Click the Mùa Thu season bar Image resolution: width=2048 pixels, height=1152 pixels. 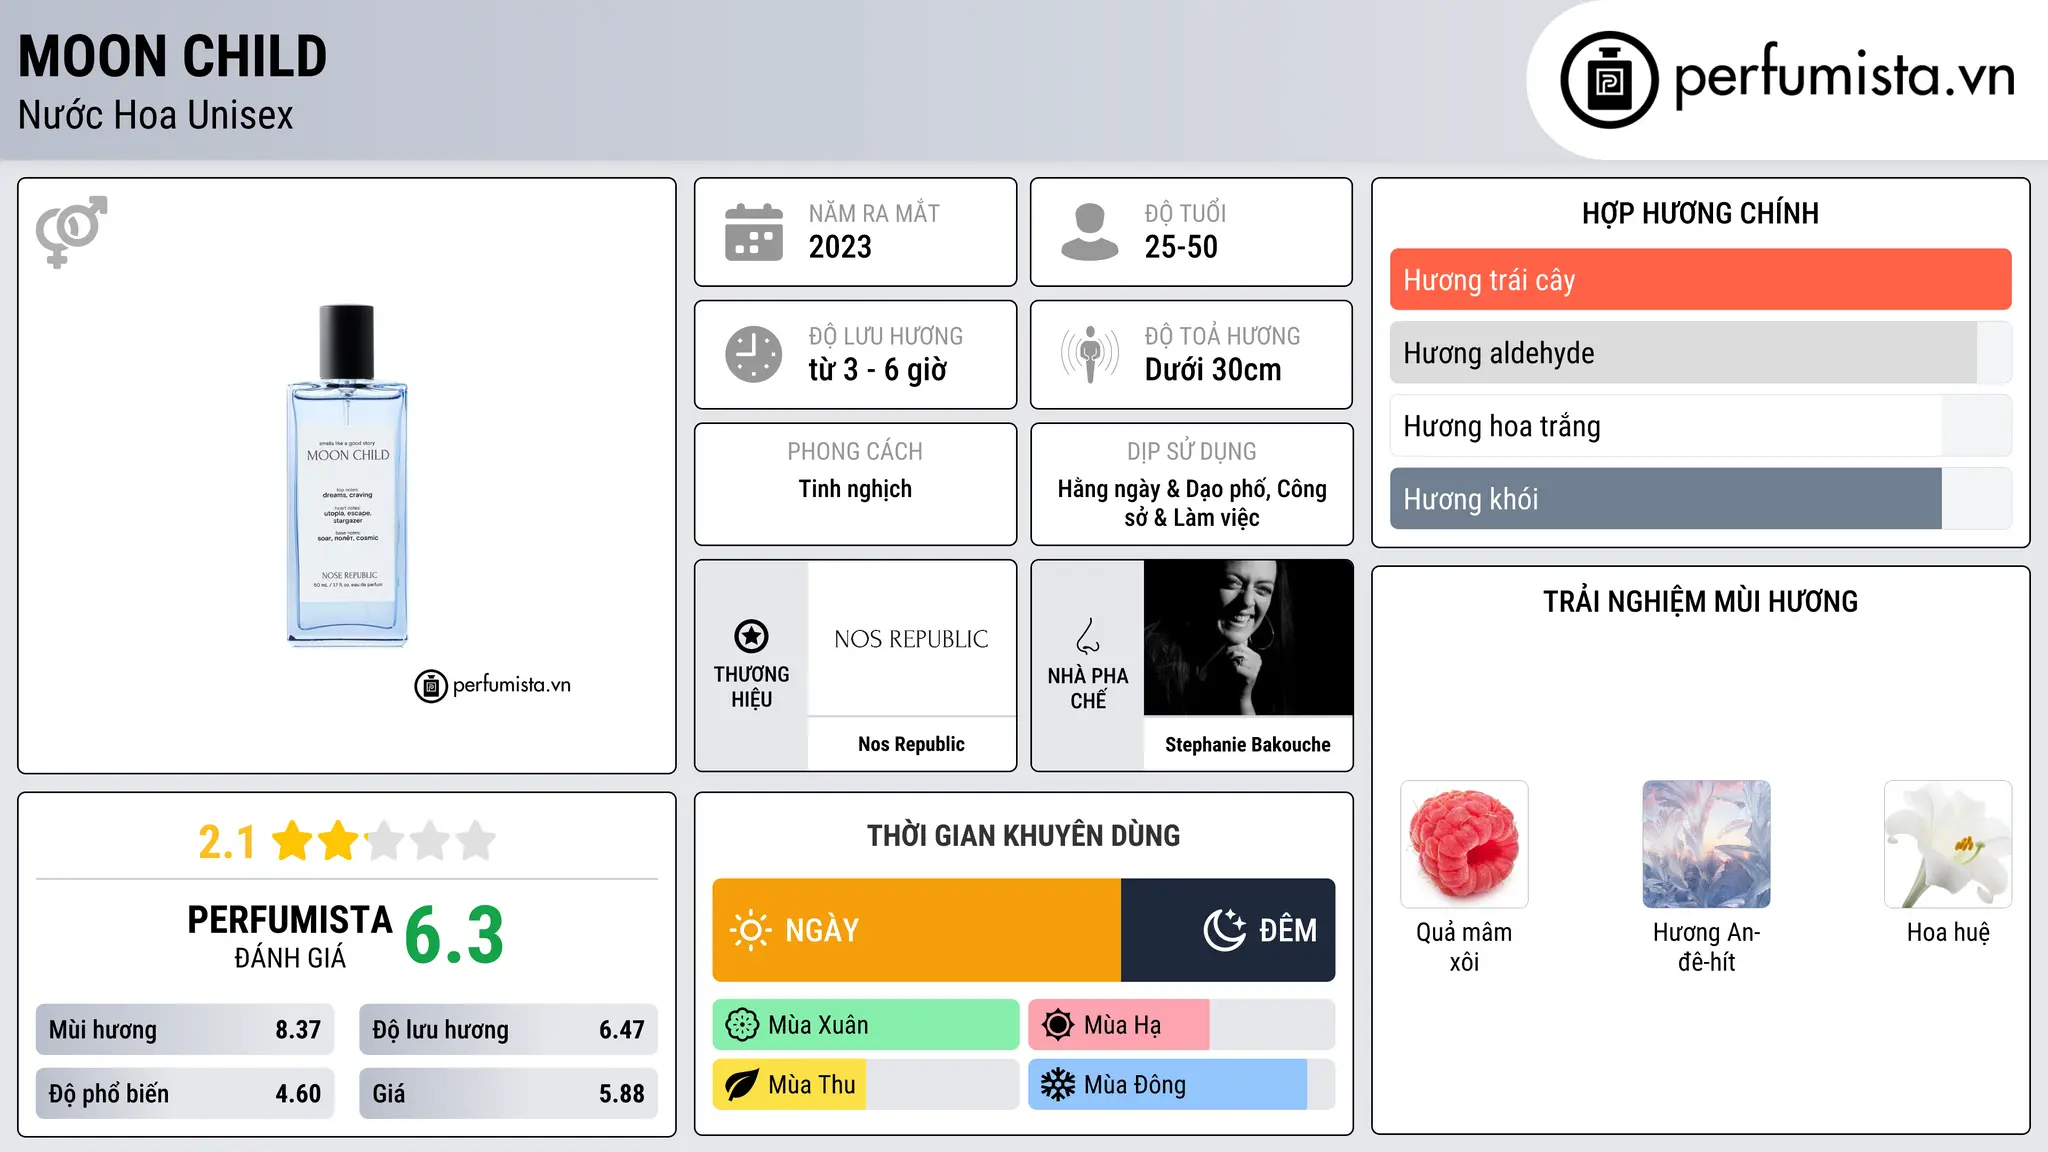click(866, 1085)
